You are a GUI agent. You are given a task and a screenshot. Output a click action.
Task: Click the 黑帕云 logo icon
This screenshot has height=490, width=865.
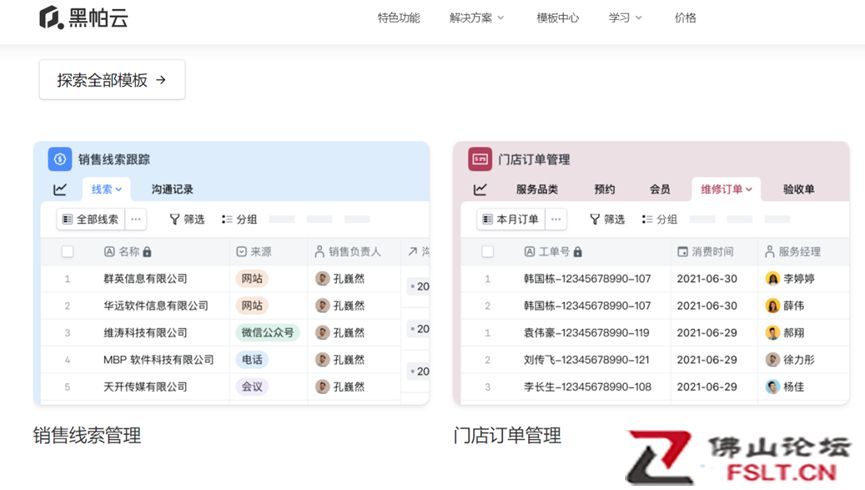51,18
